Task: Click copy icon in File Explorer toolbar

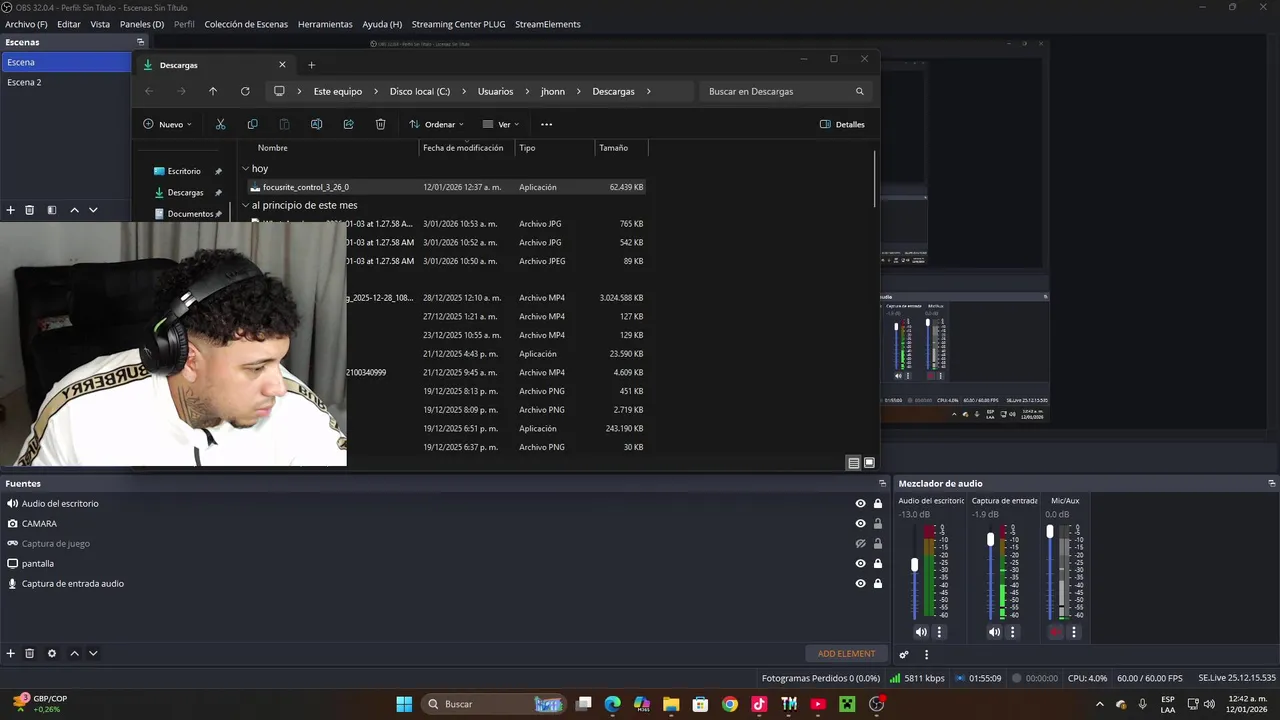Action: [252, 124]
